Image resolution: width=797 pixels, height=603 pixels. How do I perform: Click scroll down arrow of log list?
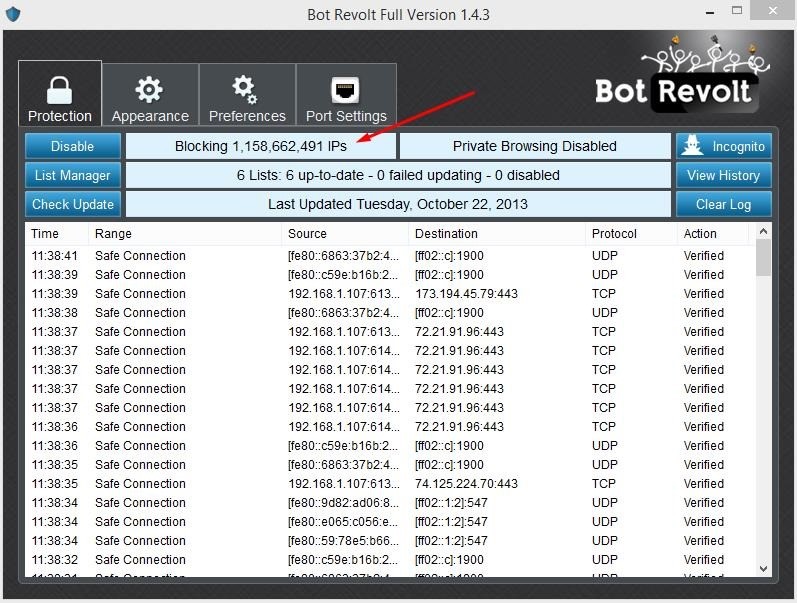click(763, 569)
